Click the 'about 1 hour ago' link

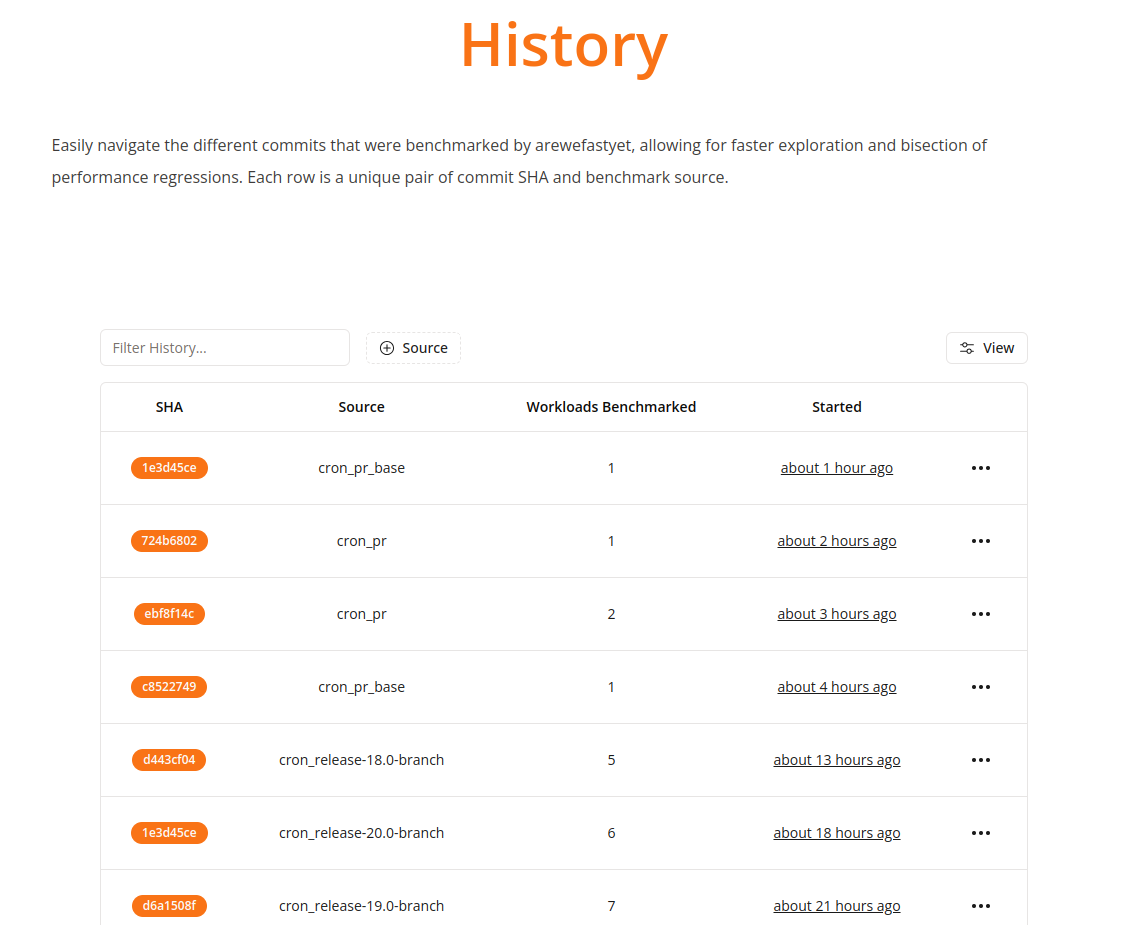(836, 468)
